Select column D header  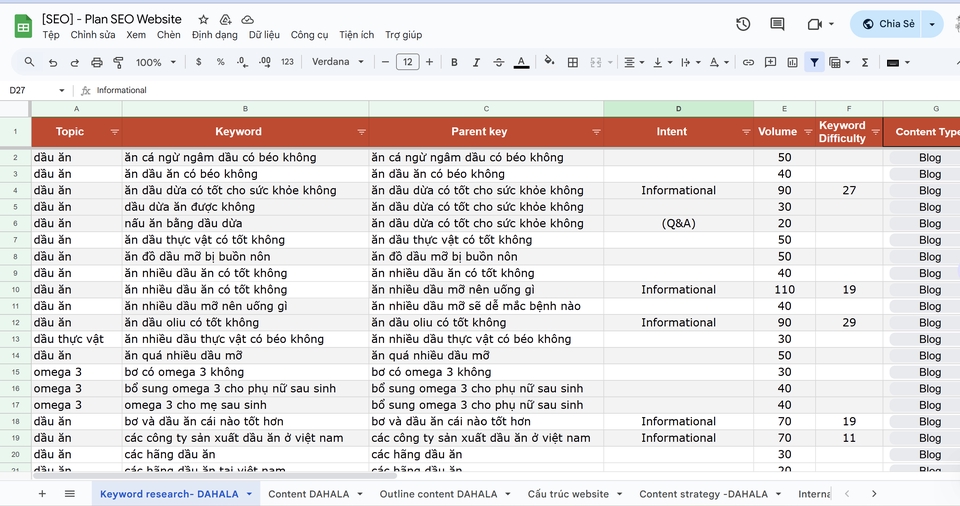tap(678, 108)
